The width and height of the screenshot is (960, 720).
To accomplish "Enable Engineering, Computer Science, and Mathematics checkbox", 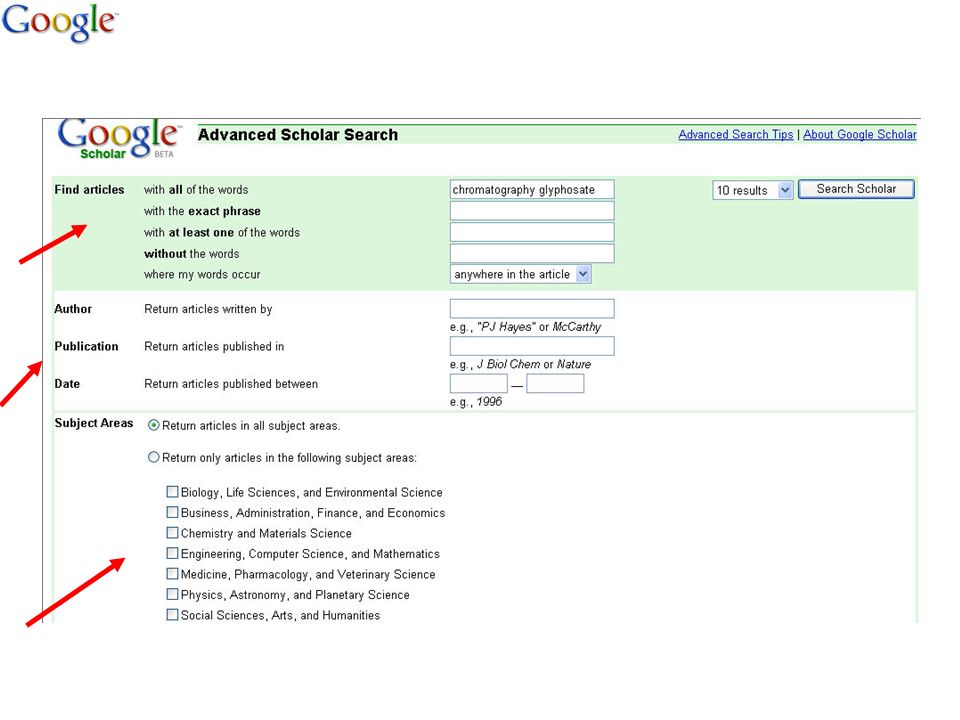I will tap(173, 553).
